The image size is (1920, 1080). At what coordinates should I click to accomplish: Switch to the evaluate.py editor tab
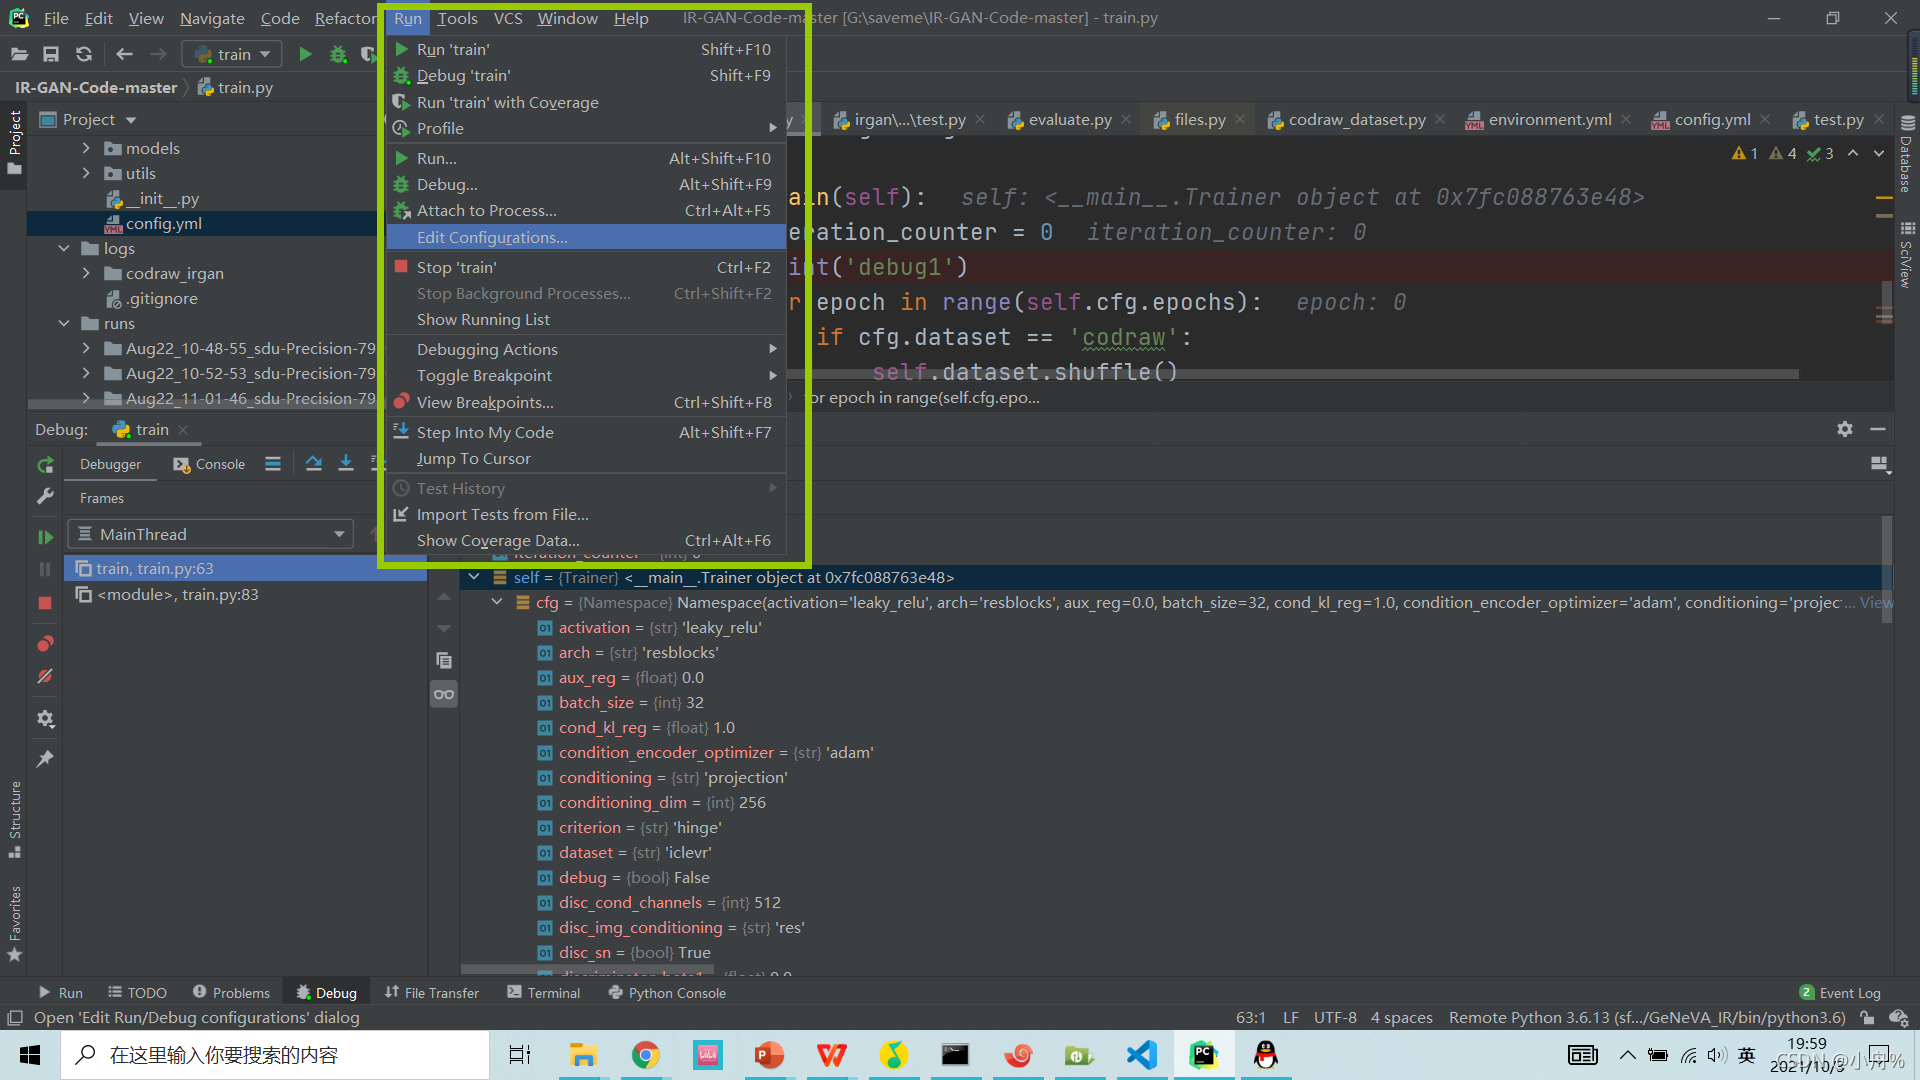pos(1069,119)
